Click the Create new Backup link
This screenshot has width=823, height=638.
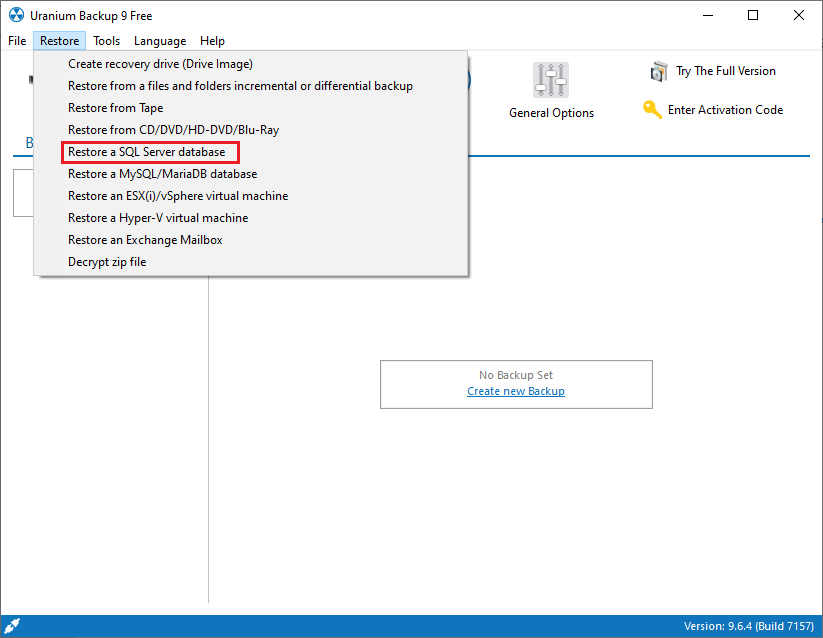tap(516, 391)
